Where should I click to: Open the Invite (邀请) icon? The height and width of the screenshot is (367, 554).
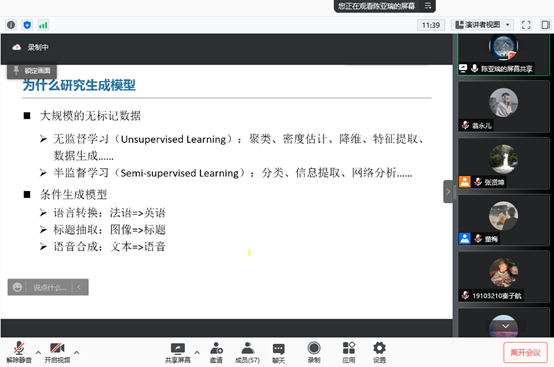(x=216, y=353)
